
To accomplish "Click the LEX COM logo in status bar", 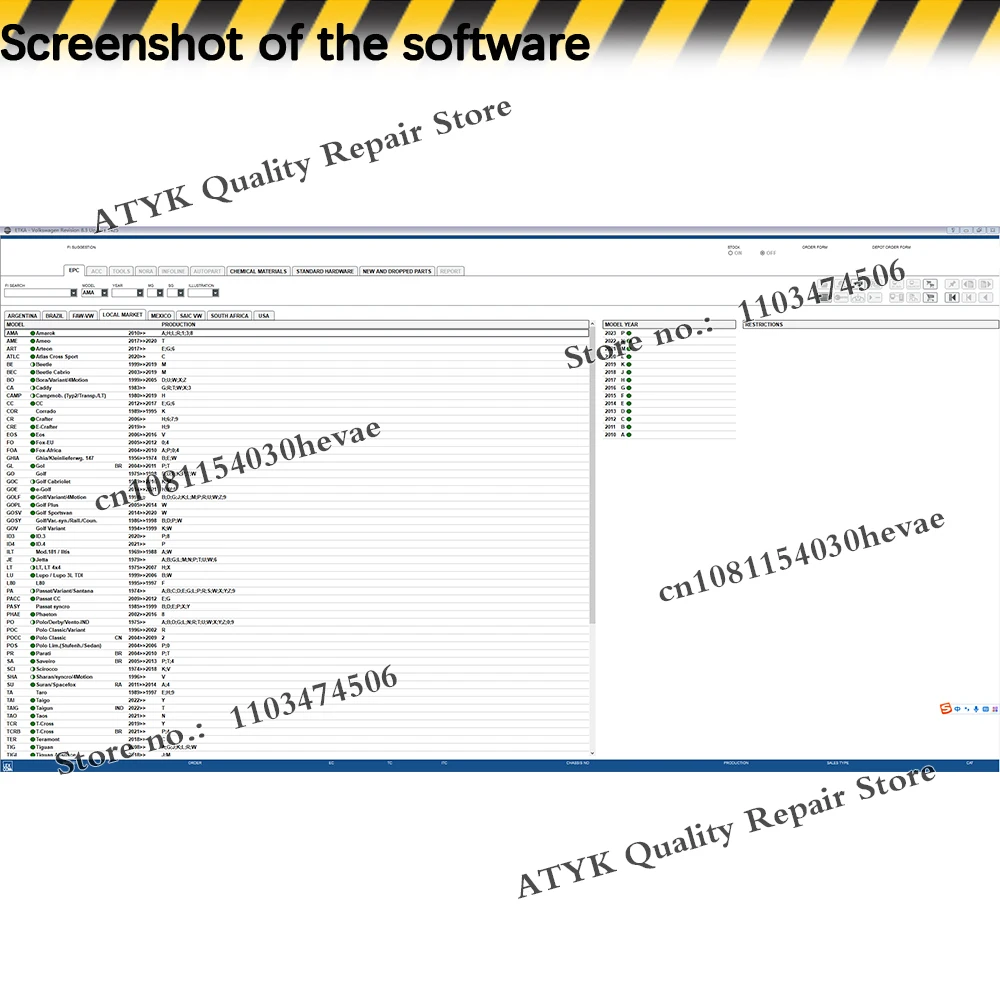I will point(8,766).
